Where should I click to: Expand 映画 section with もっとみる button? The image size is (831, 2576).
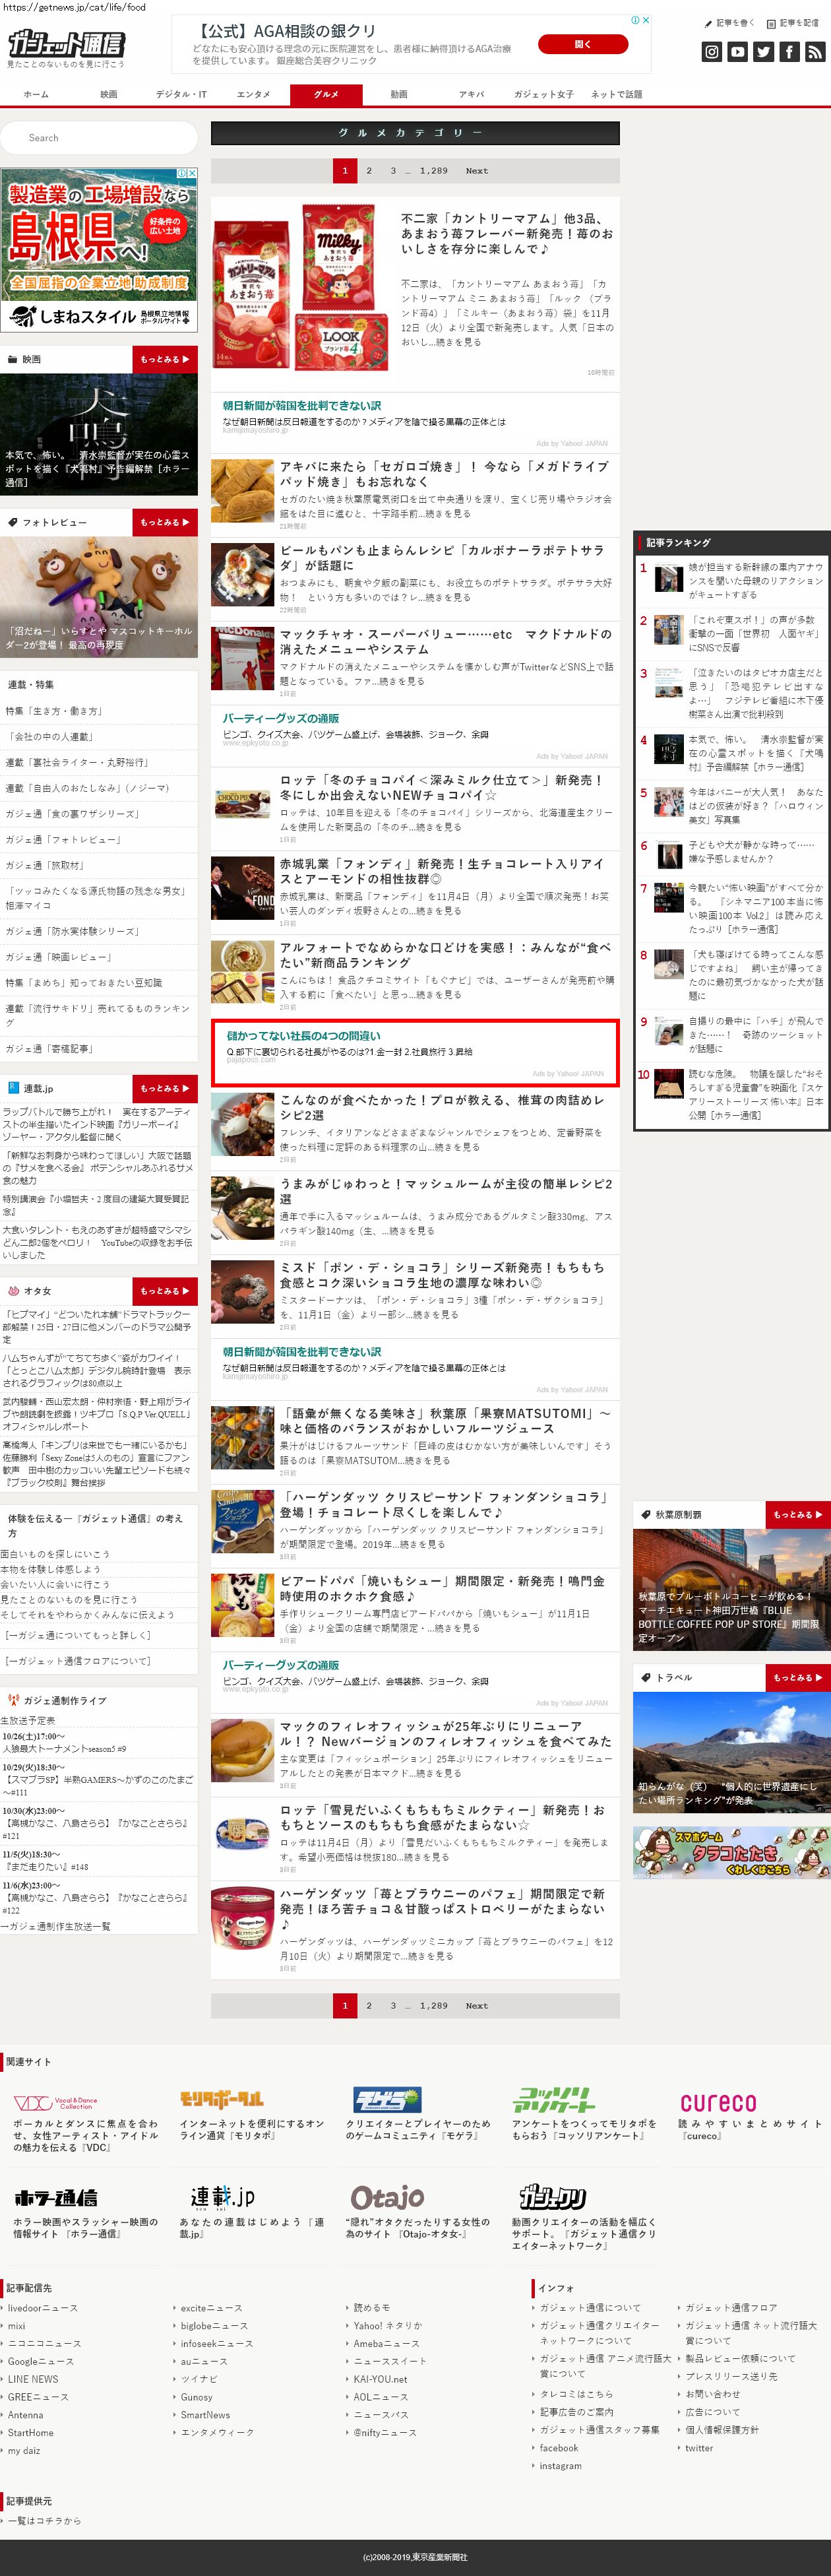click(x=164, y=359)
